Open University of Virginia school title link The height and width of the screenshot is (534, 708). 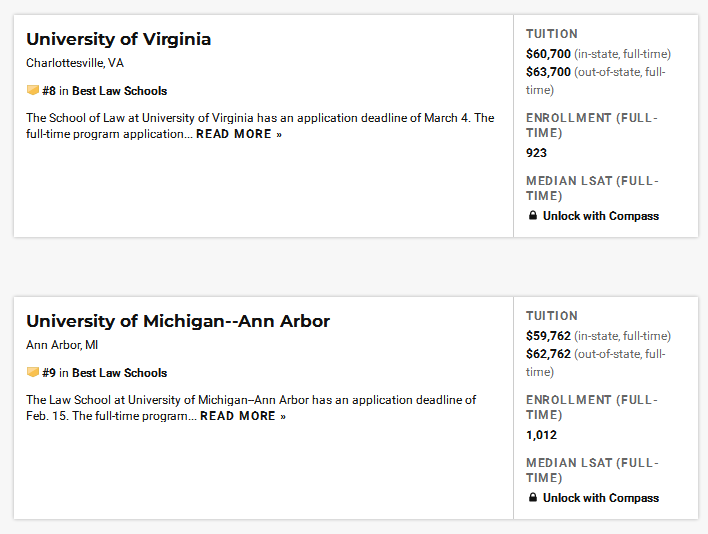[x=118, y=39]
